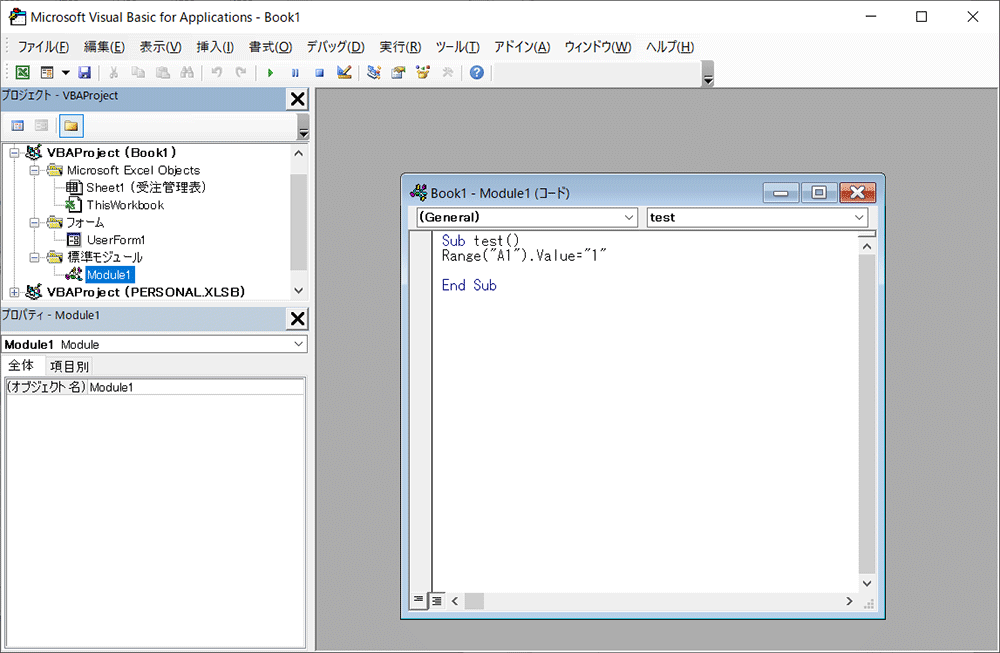Expand the VBAProject (PERSONAL.XLSB) tree node
The width and height of the screenshot is (1000, 653).
point(14,292)
